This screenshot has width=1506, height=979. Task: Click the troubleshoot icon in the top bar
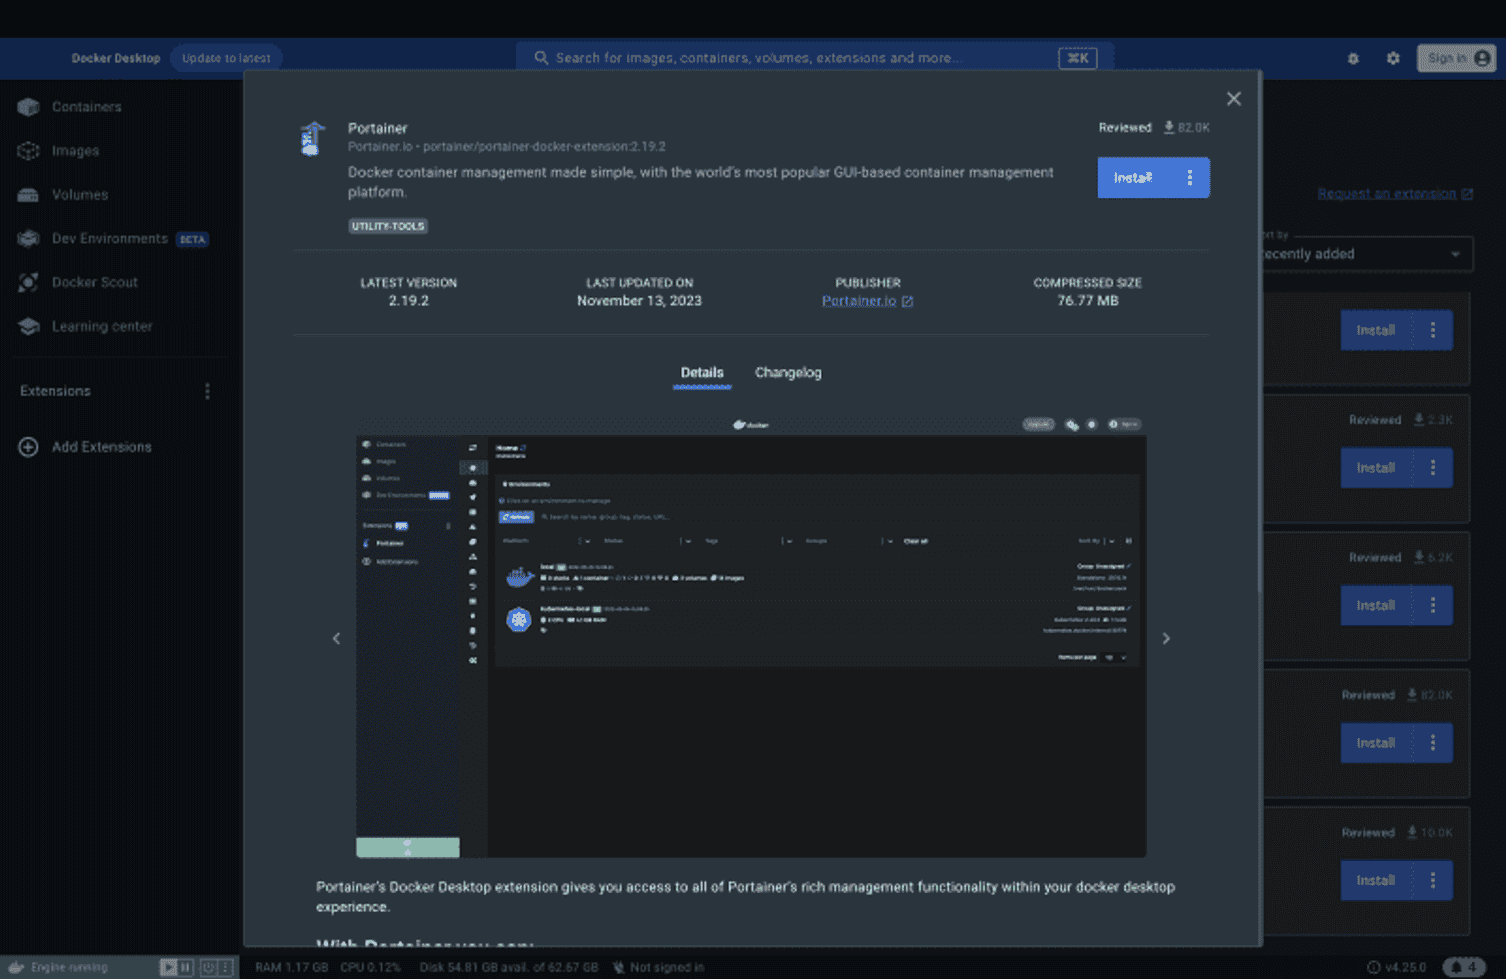point(1353,58)
